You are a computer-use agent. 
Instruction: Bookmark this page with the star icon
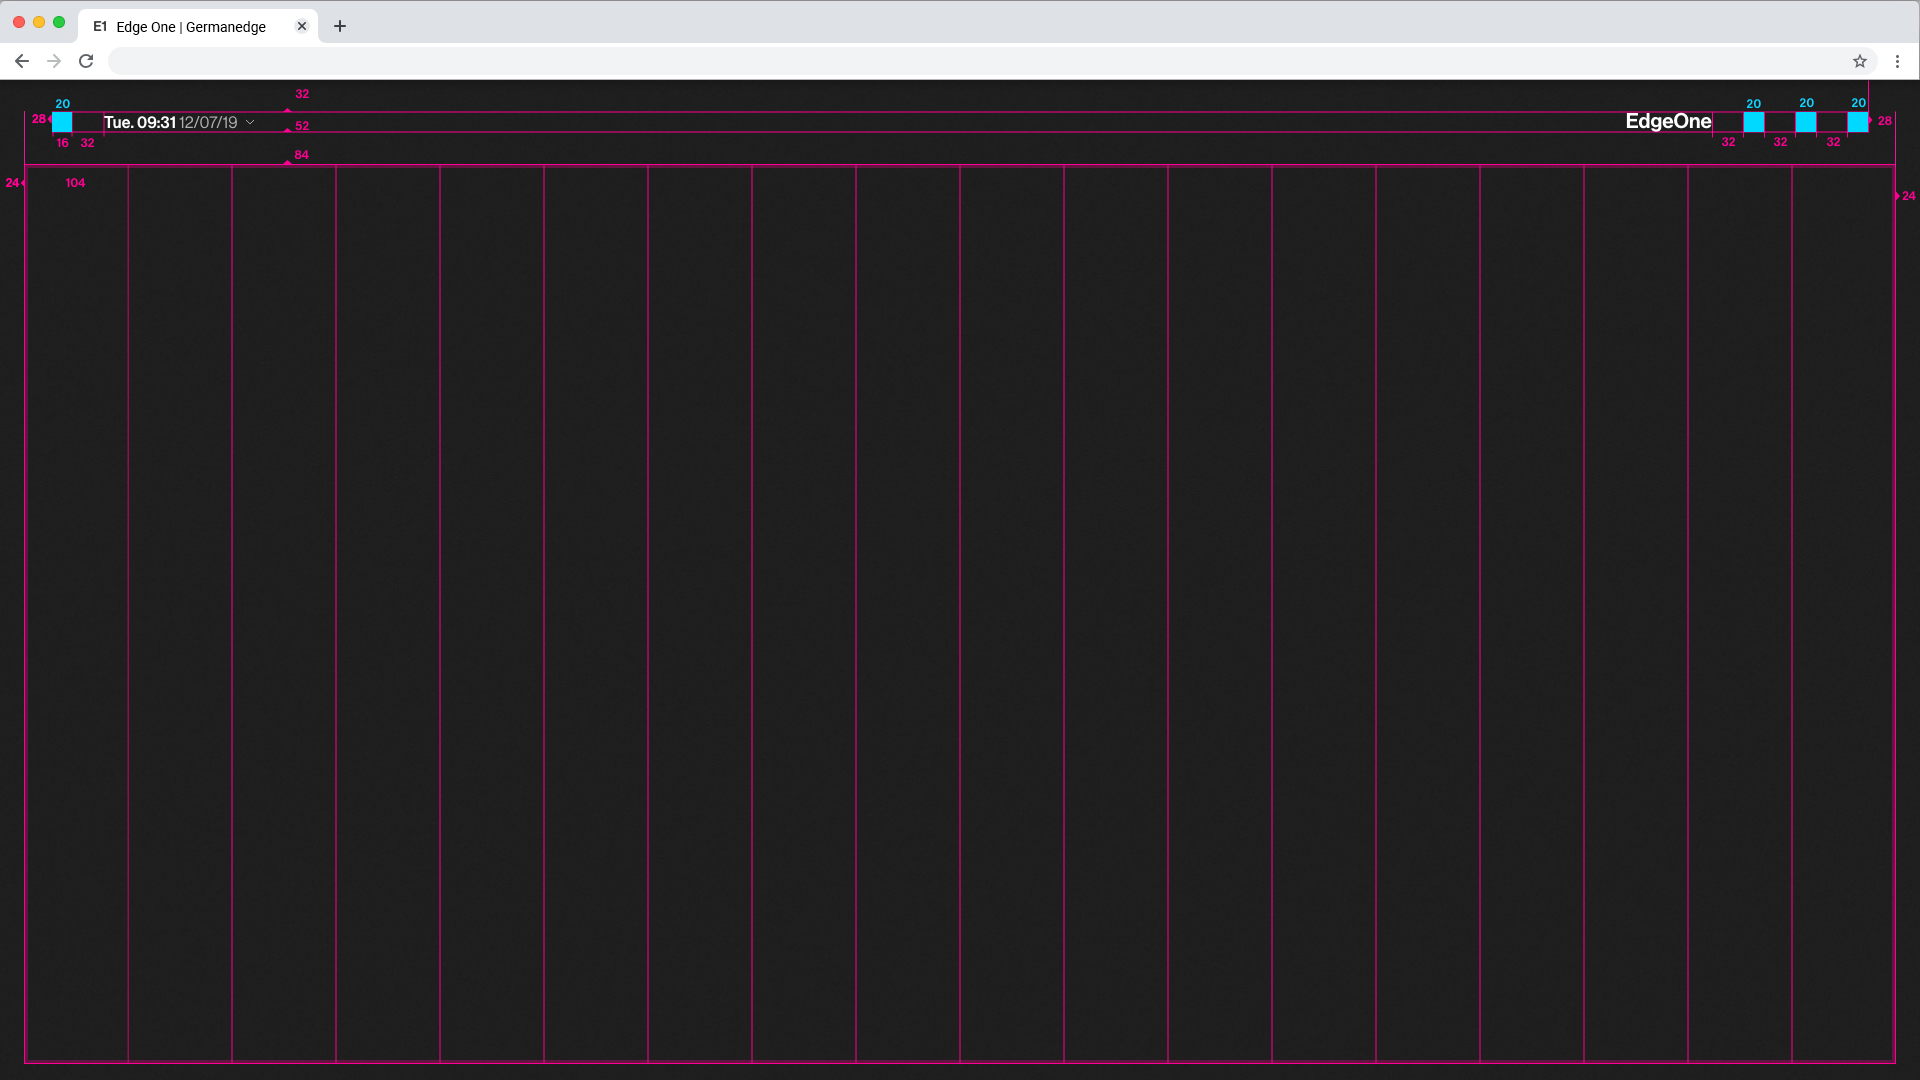1859,61
